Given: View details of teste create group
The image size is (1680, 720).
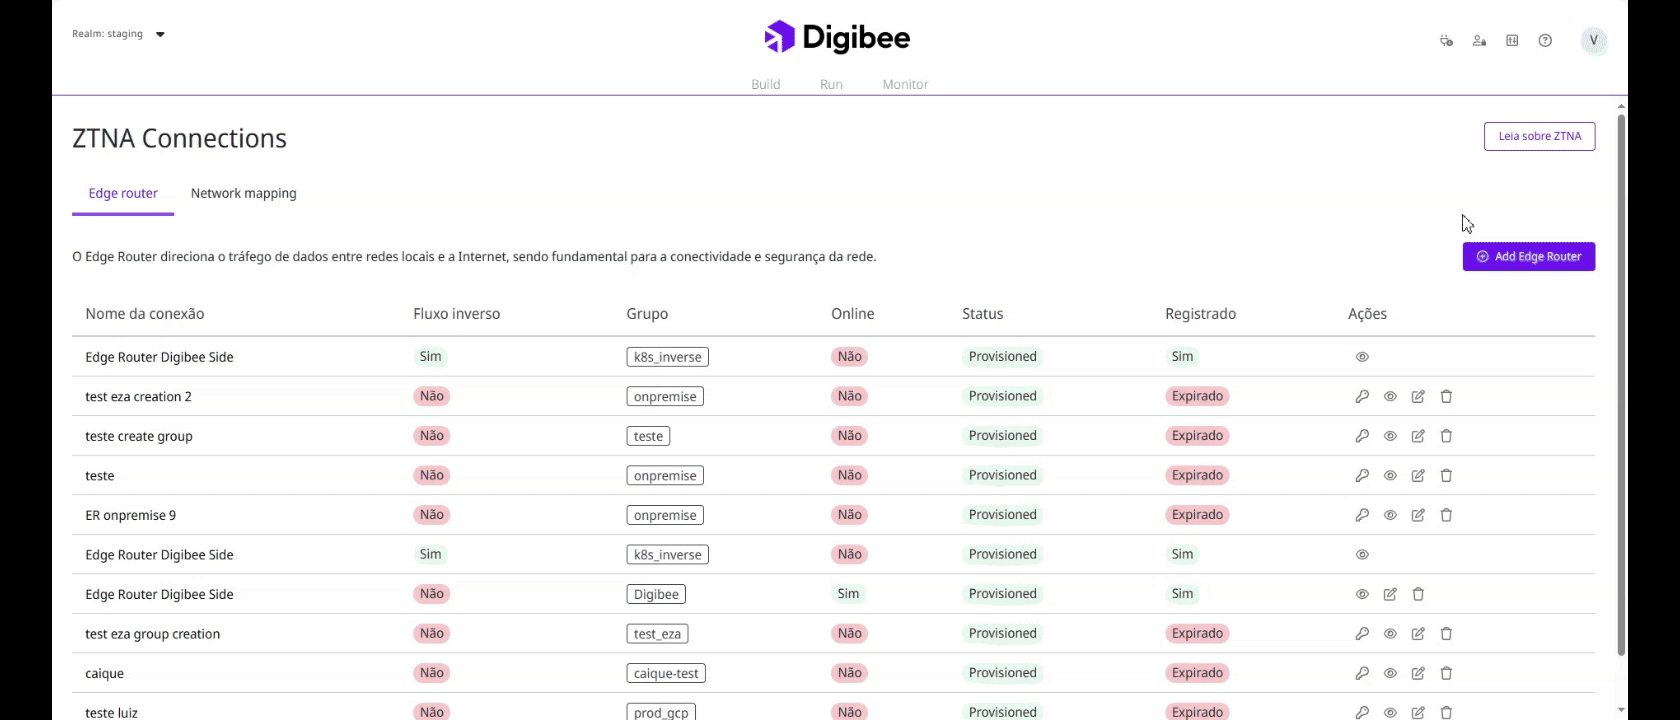Looking at the screenshot, I should (1390, 436).
